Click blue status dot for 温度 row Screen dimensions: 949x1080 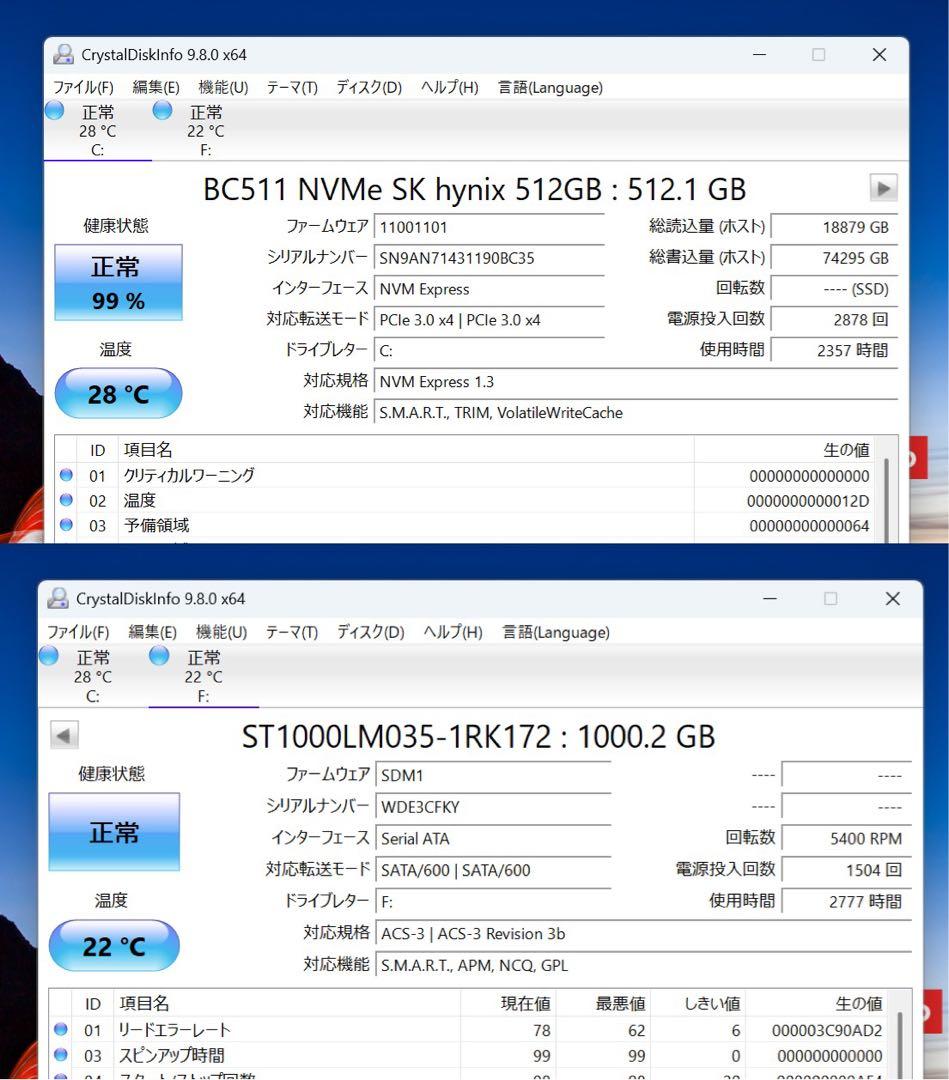point(66,500)
